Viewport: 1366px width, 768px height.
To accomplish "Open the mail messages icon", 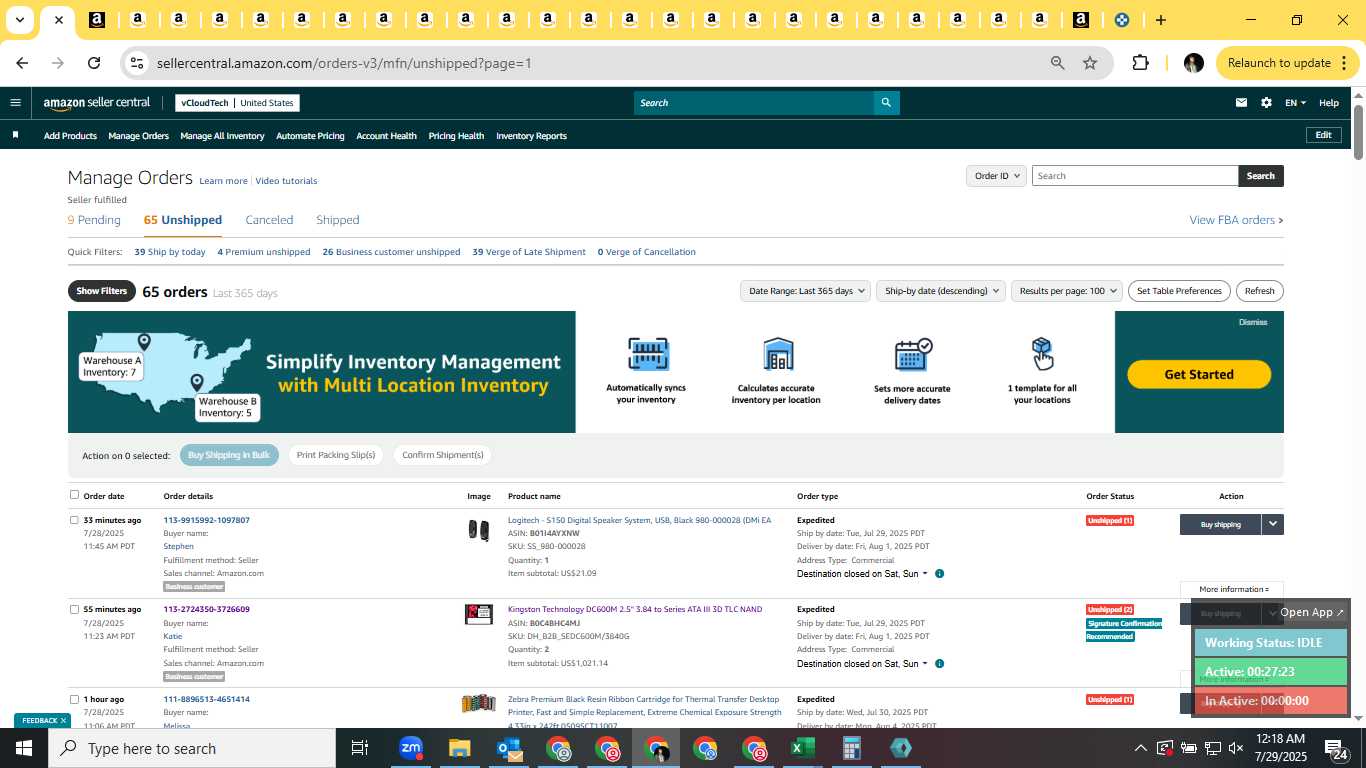I will (1241, 103).
